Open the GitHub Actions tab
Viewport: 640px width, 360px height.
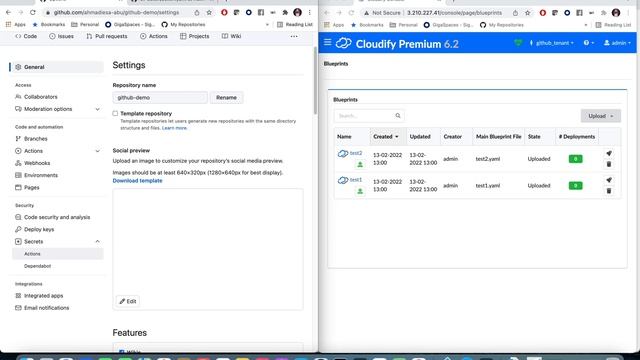[x=154, y=36]
